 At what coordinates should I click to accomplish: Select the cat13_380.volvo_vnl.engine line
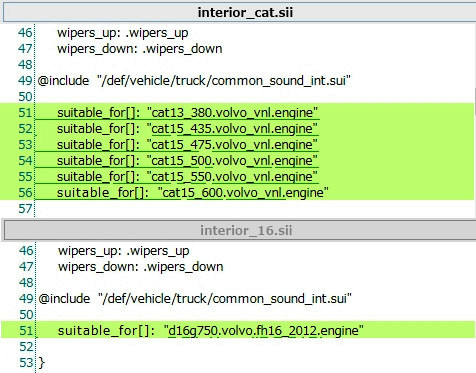187,113
